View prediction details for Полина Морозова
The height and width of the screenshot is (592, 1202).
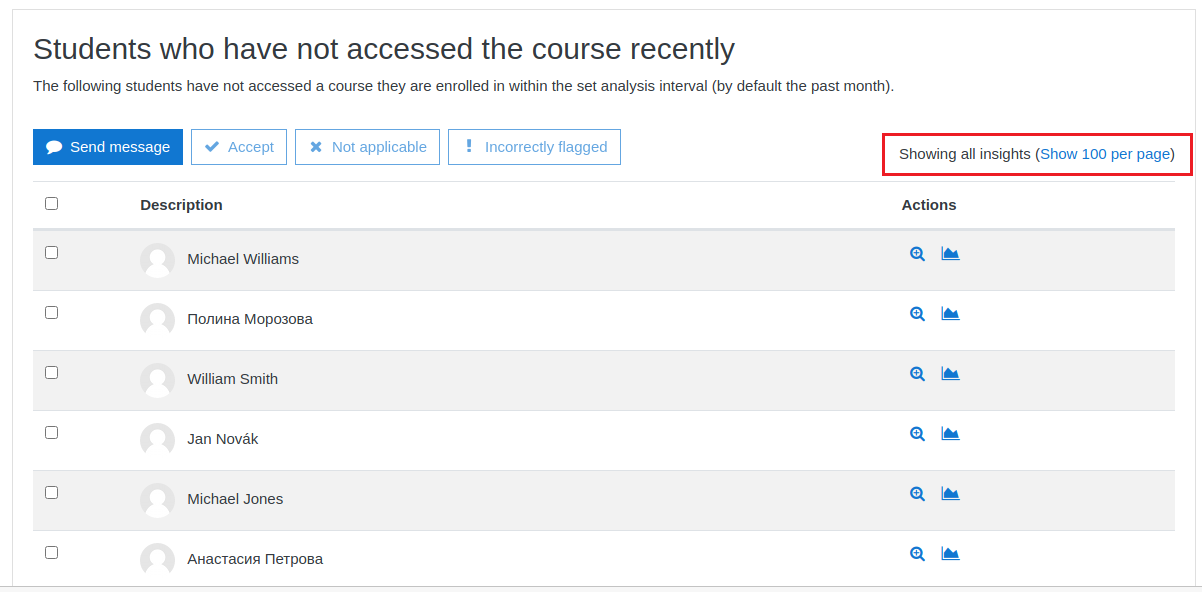(917, 314)
